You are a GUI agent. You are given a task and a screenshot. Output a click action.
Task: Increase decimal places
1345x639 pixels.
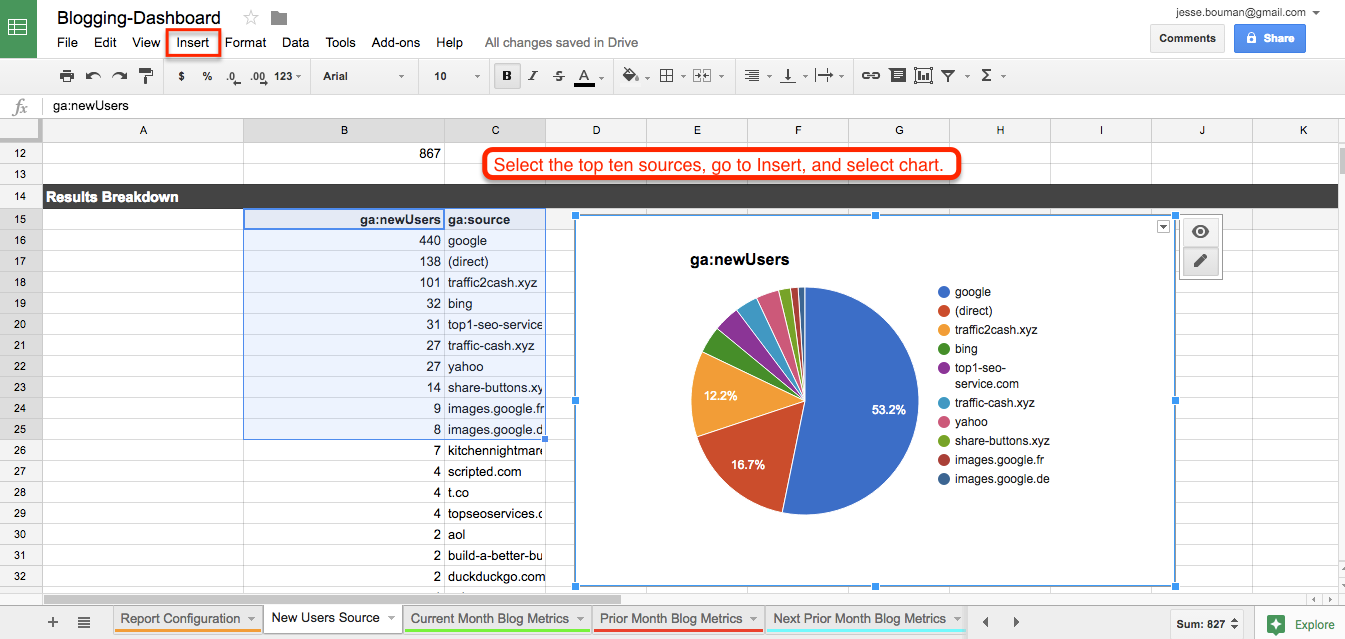point(258,76)
